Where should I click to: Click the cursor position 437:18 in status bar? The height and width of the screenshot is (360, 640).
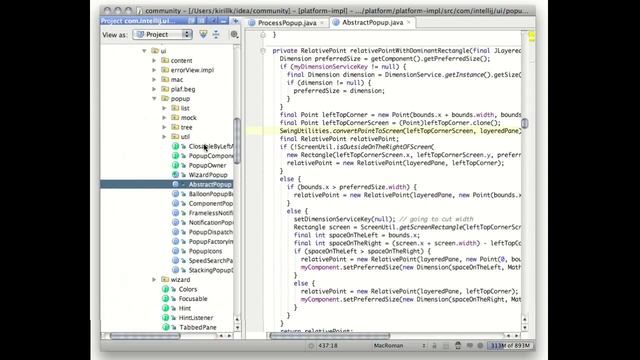[328, 346]
